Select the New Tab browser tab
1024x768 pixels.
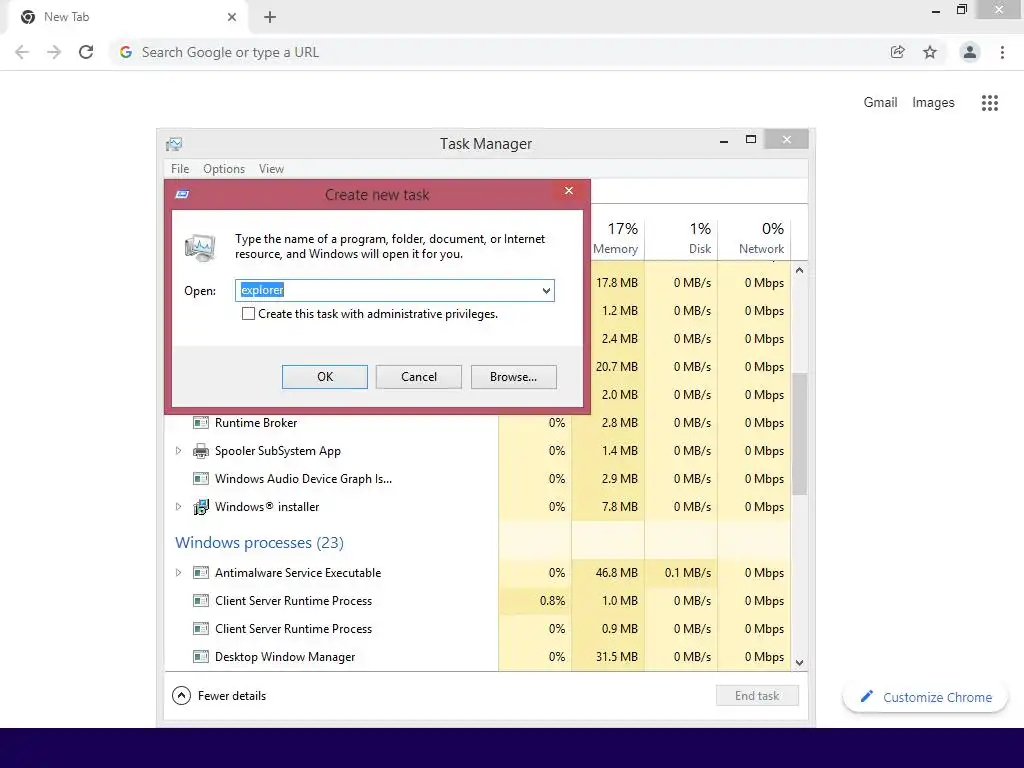click(x=127, y=17)
